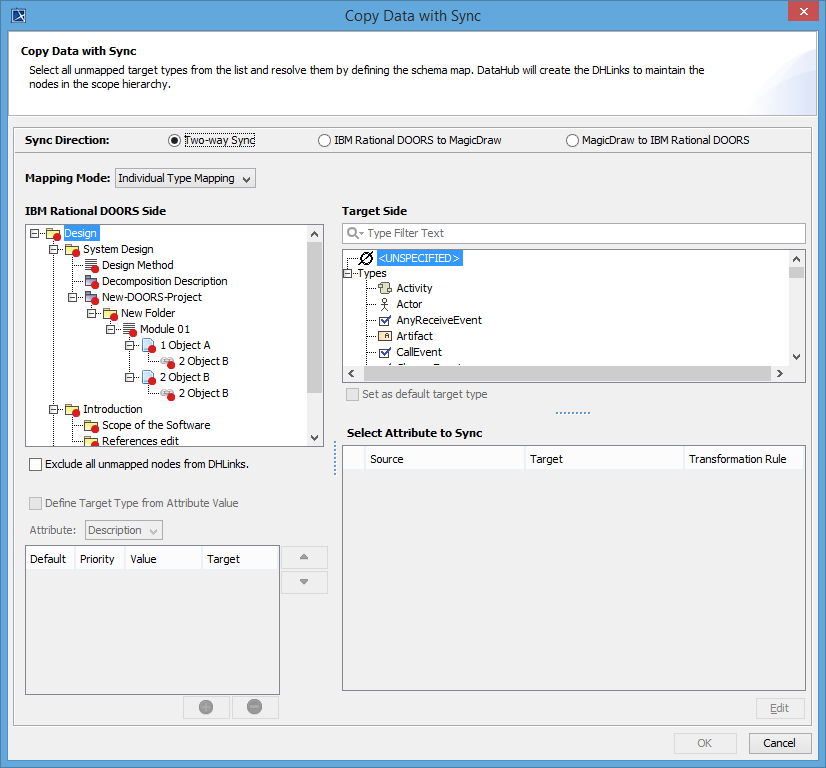Click the filter search magnifier icon
Screen dimensions: 826x768
354,233
